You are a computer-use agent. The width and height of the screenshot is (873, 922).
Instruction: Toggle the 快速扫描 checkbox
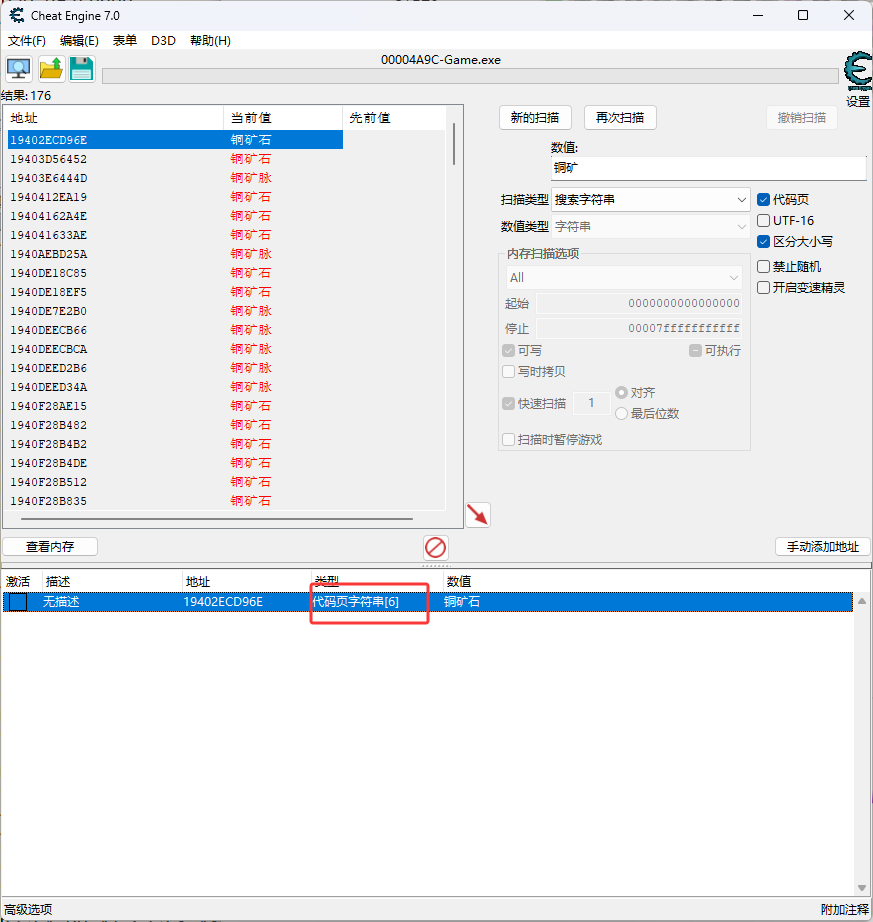[509, 403]
